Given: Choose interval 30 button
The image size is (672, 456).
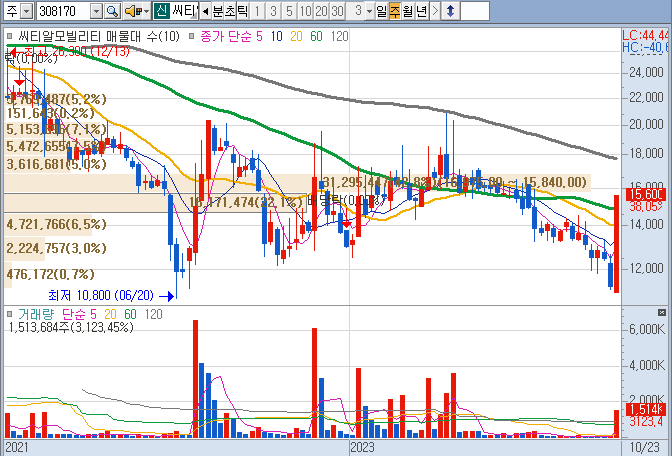Looking at the screenshot, I should pyautogui.click(x=337, y=11).
